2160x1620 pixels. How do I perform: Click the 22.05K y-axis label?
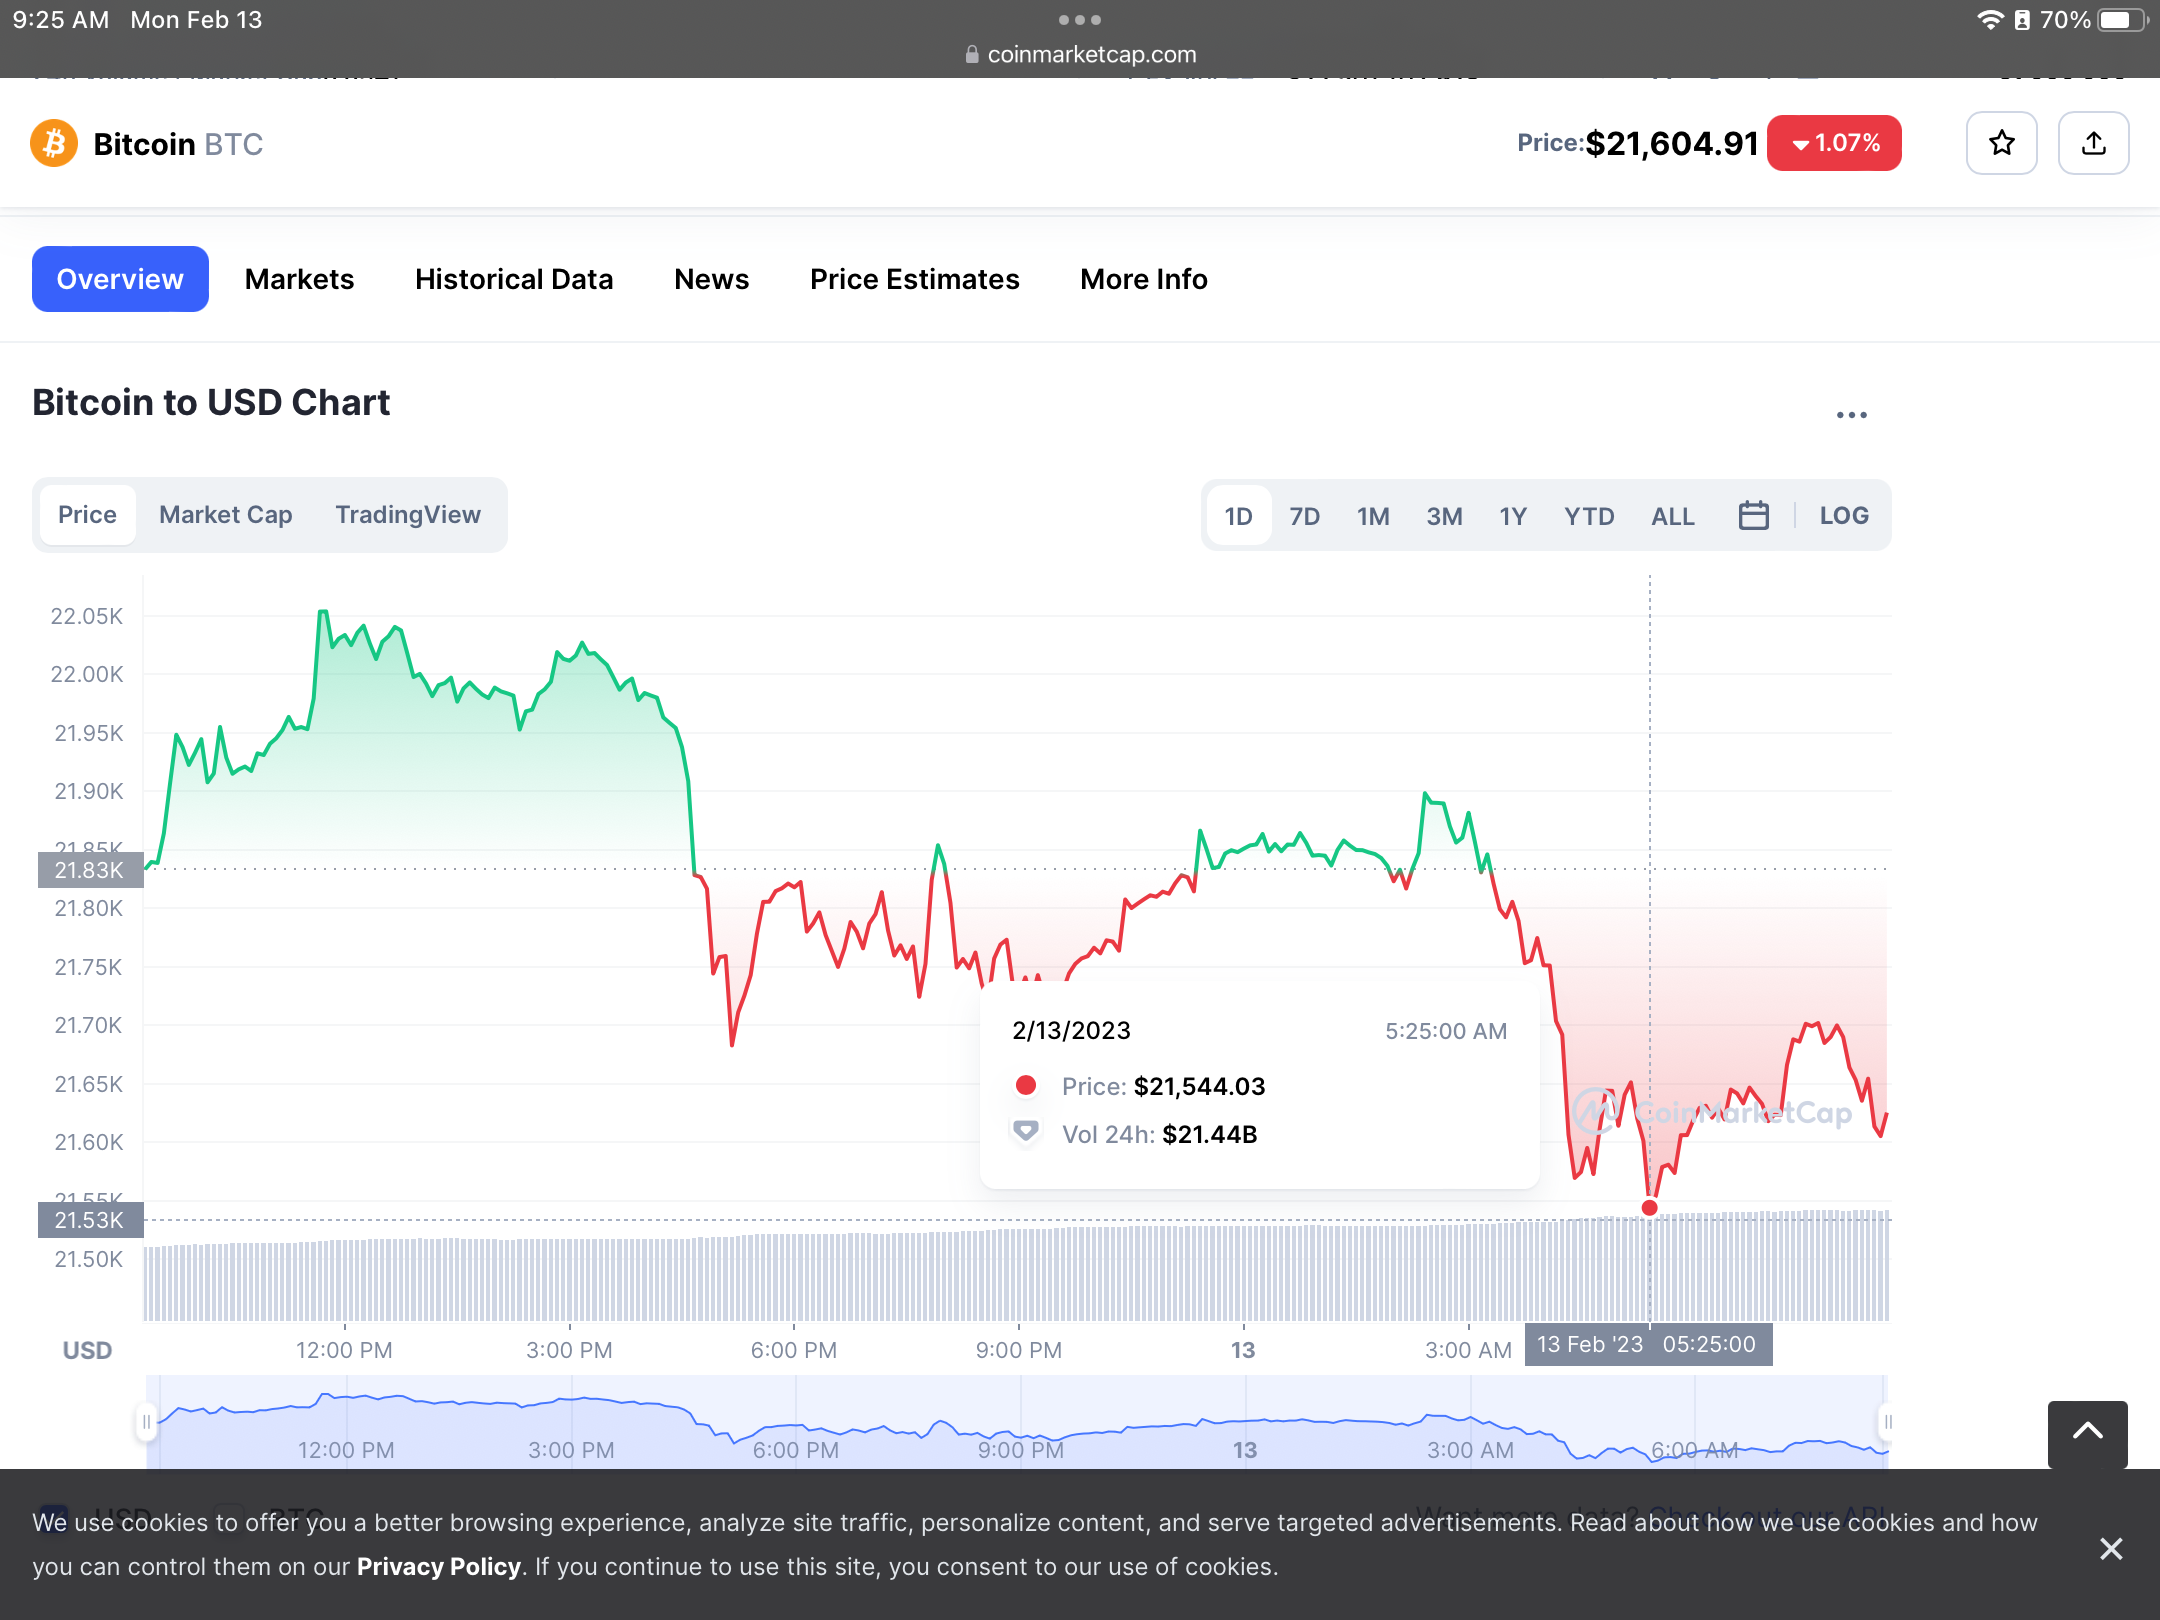(x=87, y=616)
